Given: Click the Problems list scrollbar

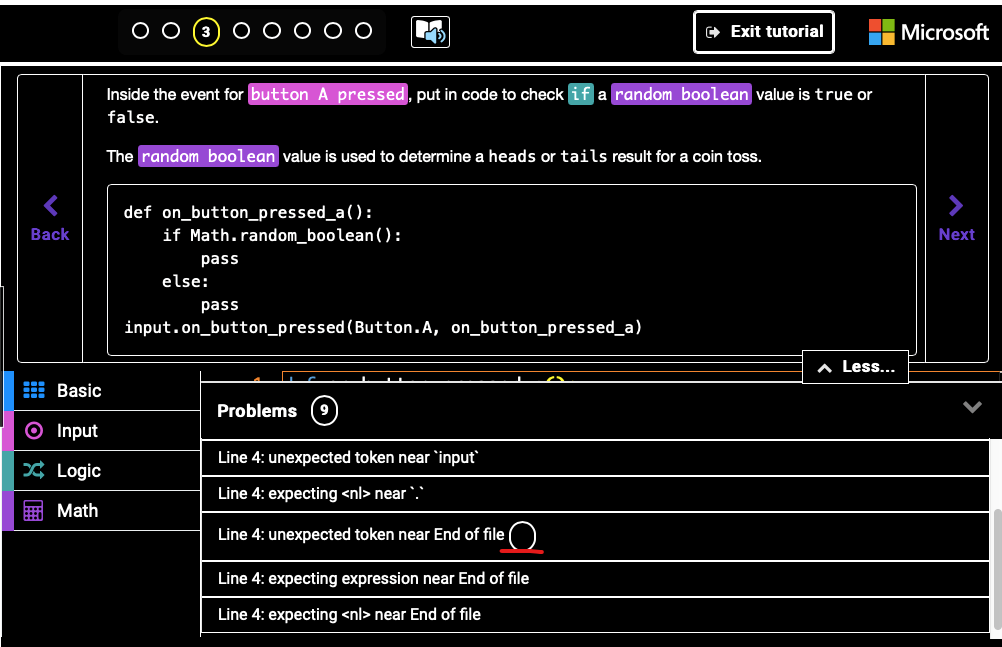Looking at the screenshot, I should tap(997, 569).
